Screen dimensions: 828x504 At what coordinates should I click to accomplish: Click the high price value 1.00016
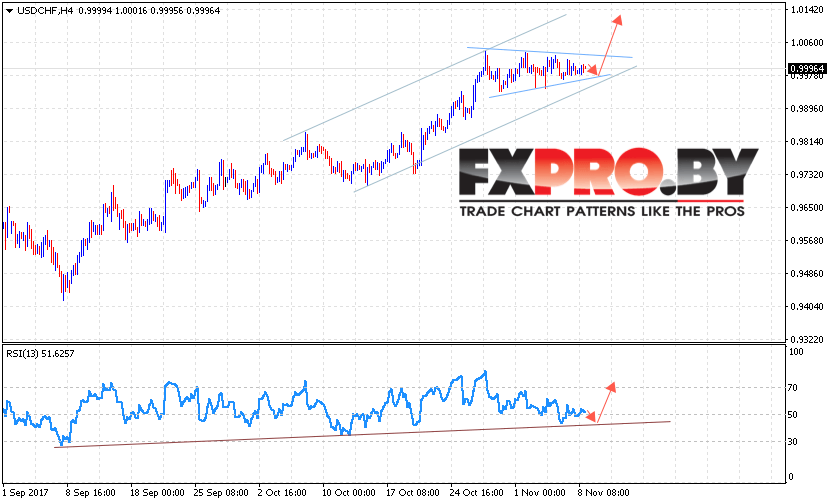click(131, 11)
